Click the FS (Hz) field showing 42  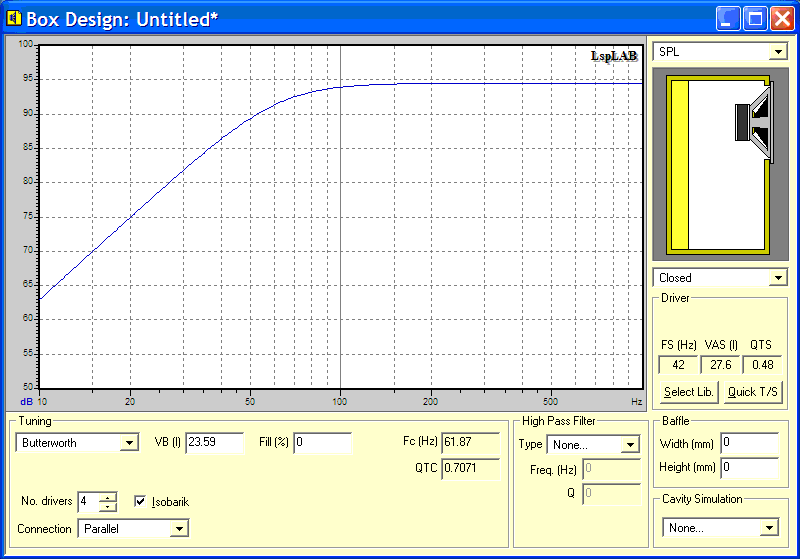click(x=678, y=365)
